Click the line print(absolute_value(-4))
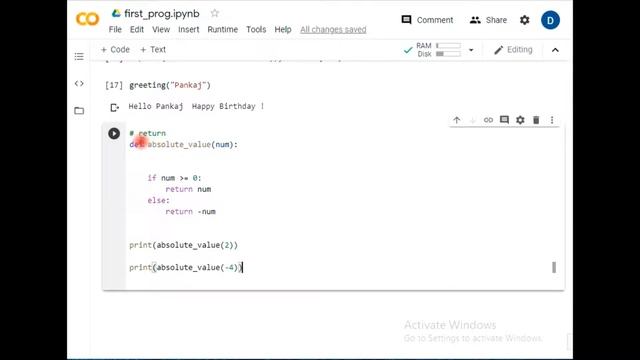 186,267
